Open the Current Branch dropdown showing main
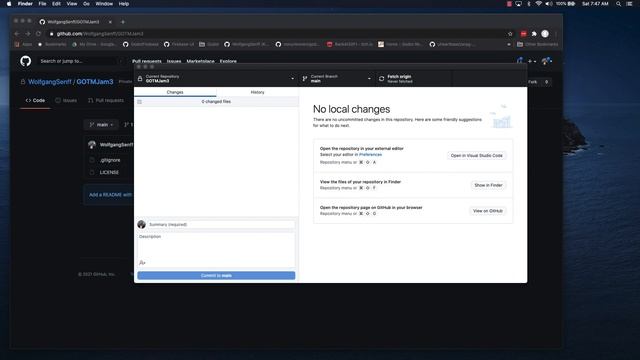Screen dimensions: 640x360 tap(337, 78)
